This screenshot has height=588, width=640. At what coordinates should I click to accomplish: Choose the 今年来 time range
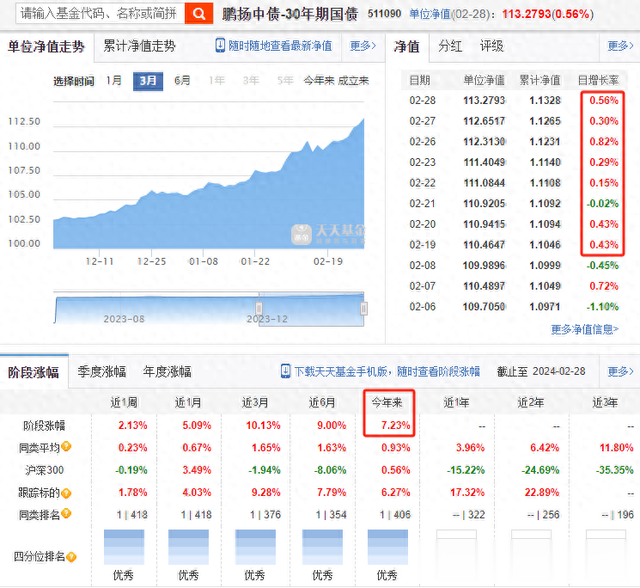click(x=319, y=81)
